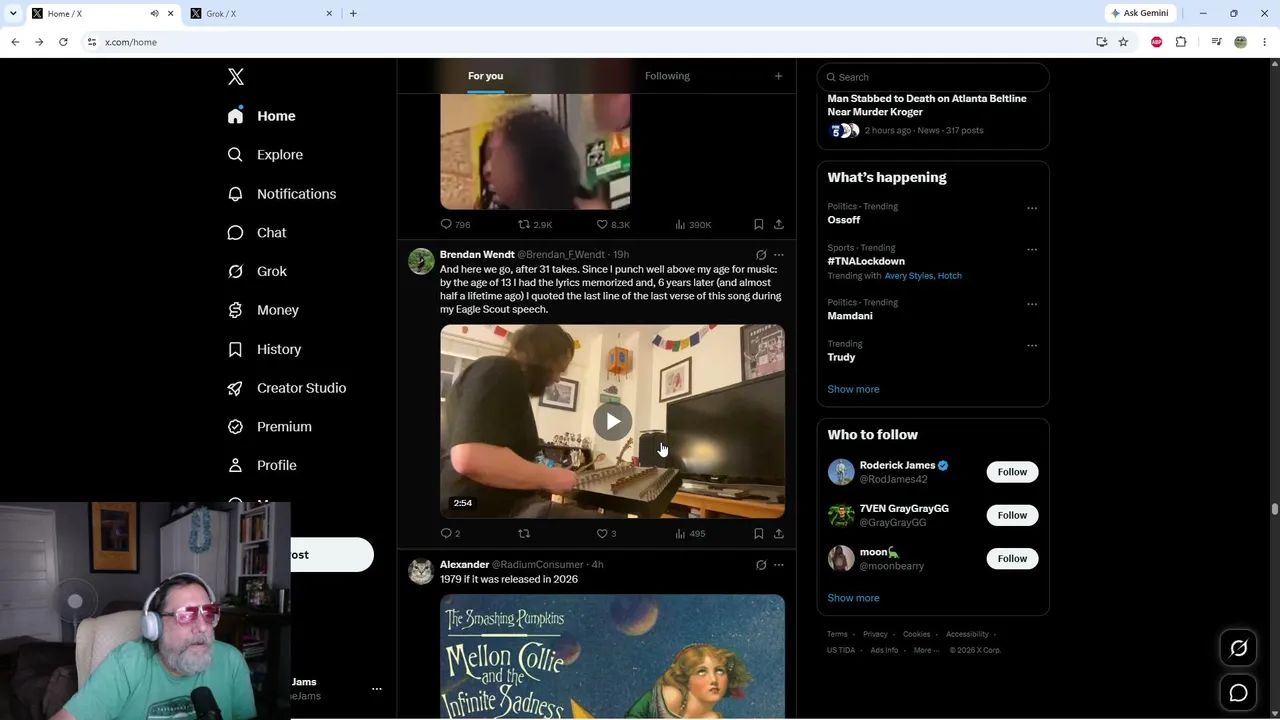Share Brendan Wendt's post
Viewport: 1280px width, 720px height.
[x=779, y=534]
